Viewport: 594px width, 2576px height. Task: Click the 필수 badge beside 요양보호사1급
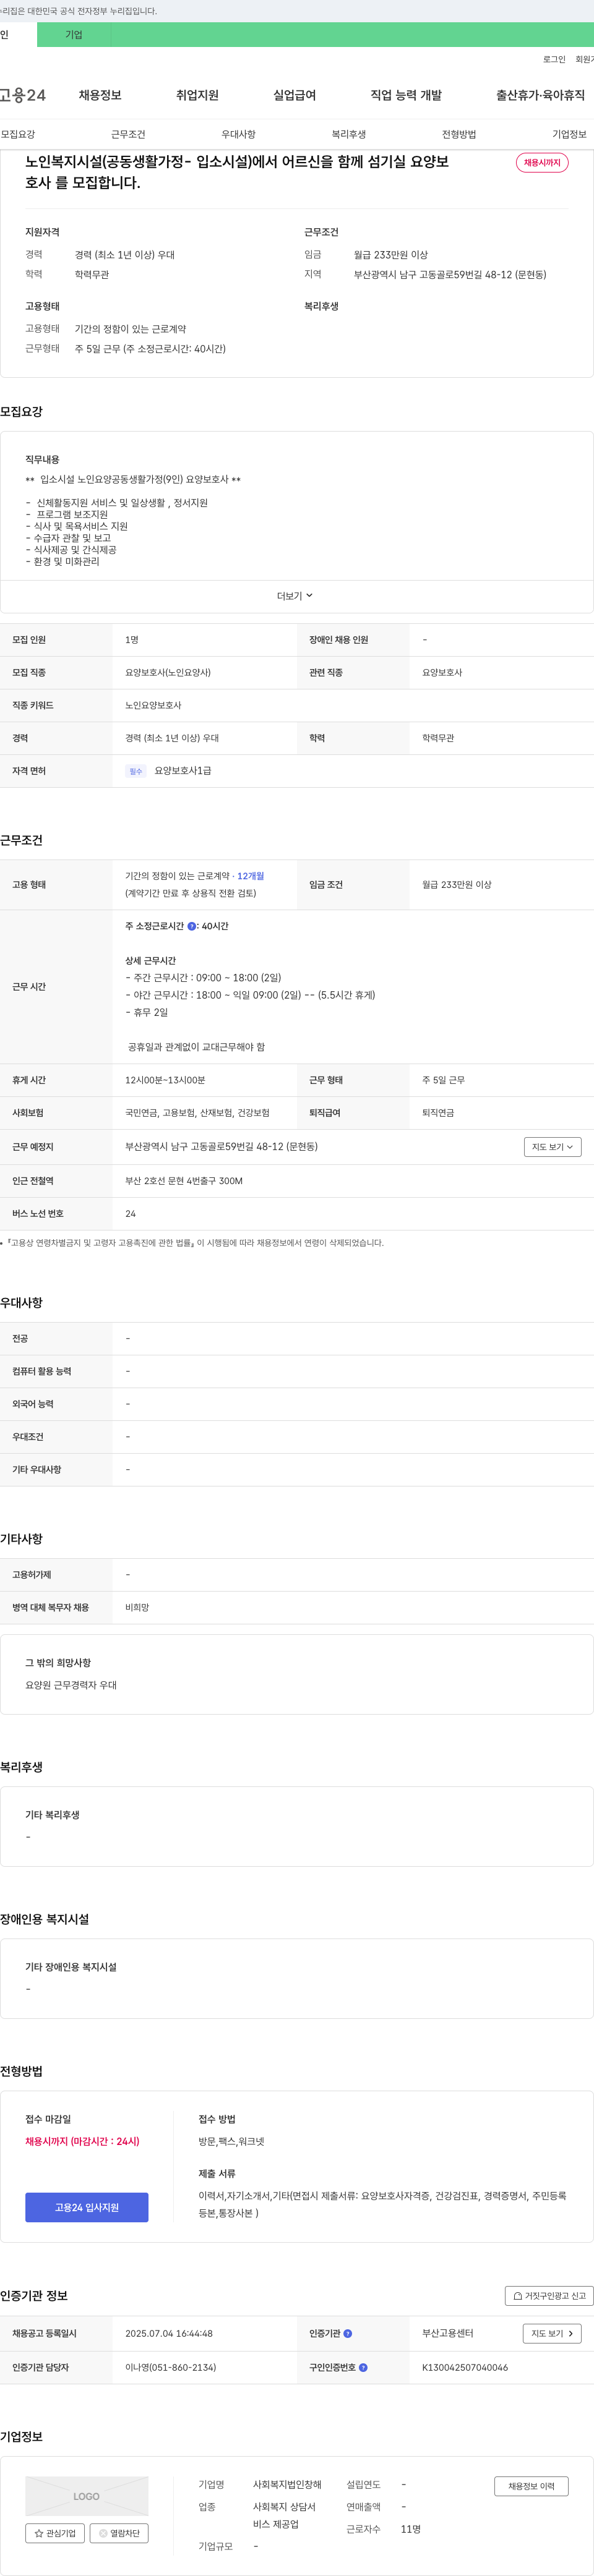[x=136, y=771]
